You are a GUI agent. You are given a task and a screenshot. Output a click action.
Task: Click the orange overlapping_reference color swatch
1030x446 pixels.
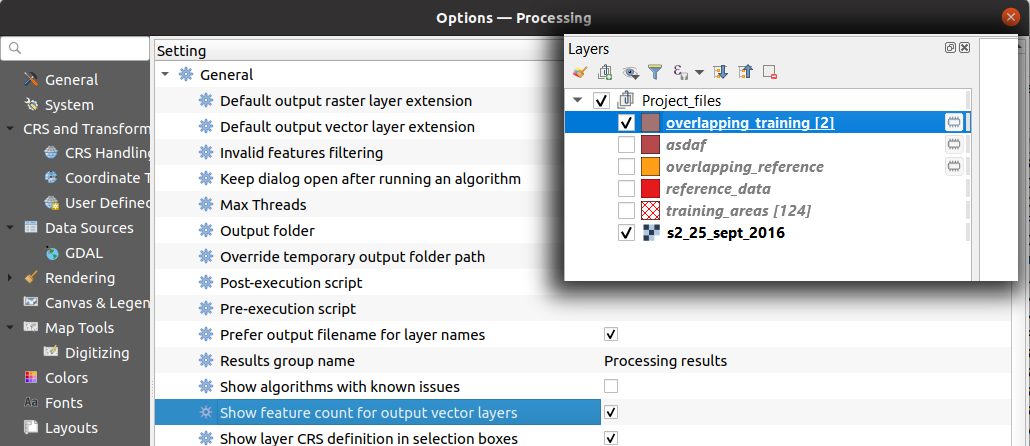click(650, 167)
